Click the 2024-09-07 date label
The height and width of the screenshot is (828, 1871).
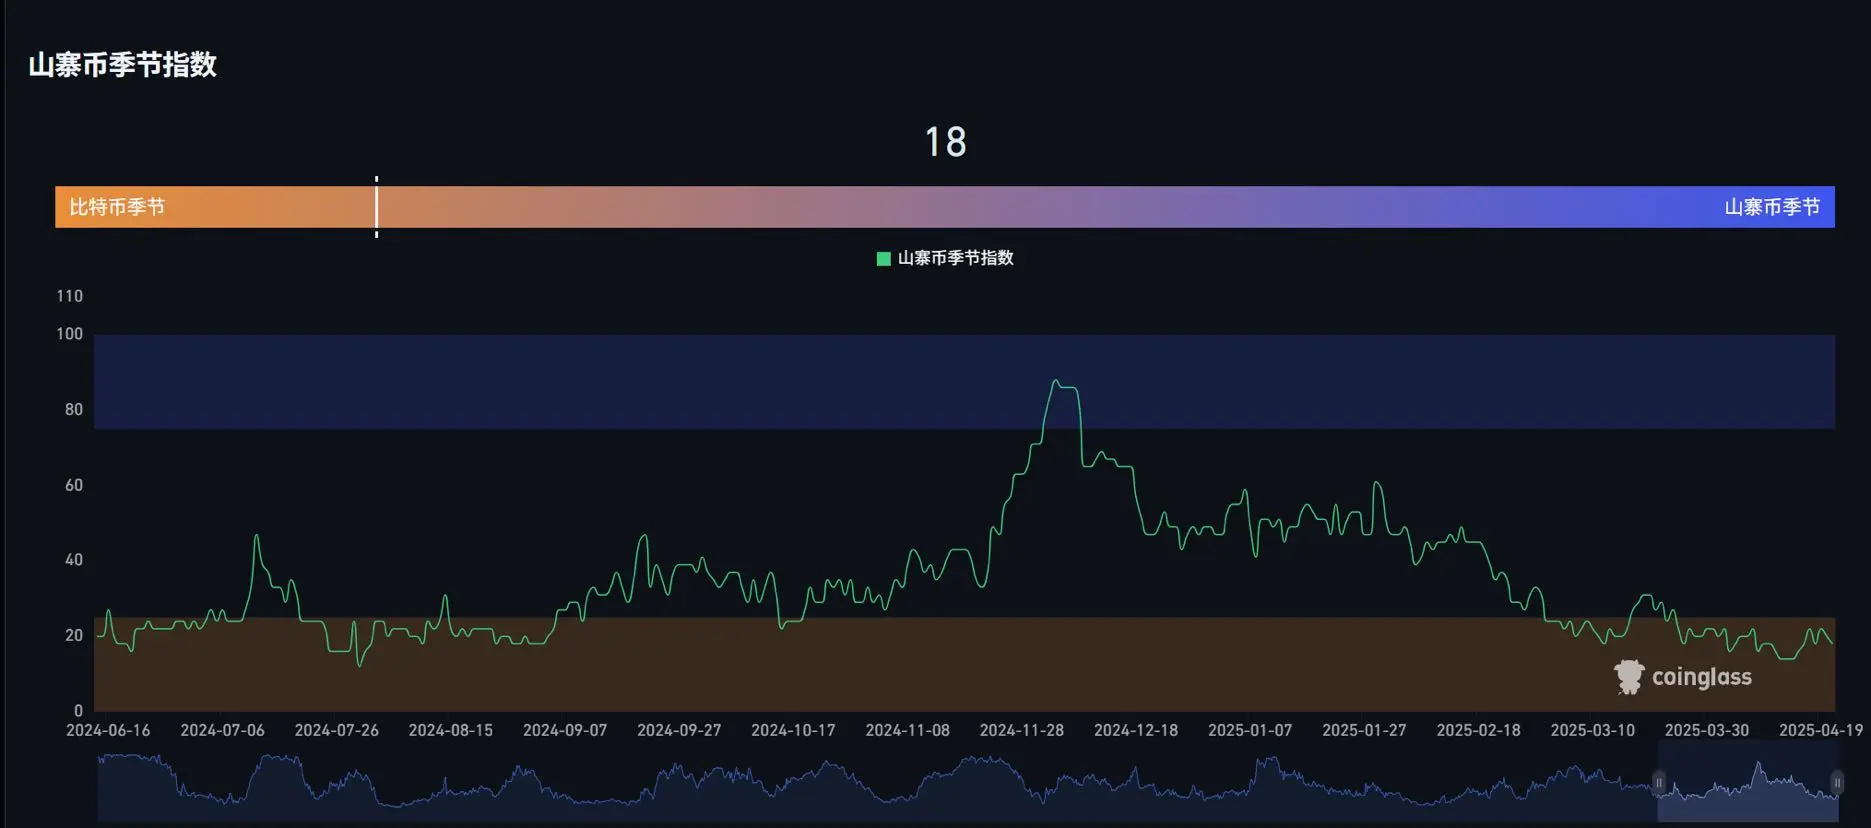[x=565, y=730]
